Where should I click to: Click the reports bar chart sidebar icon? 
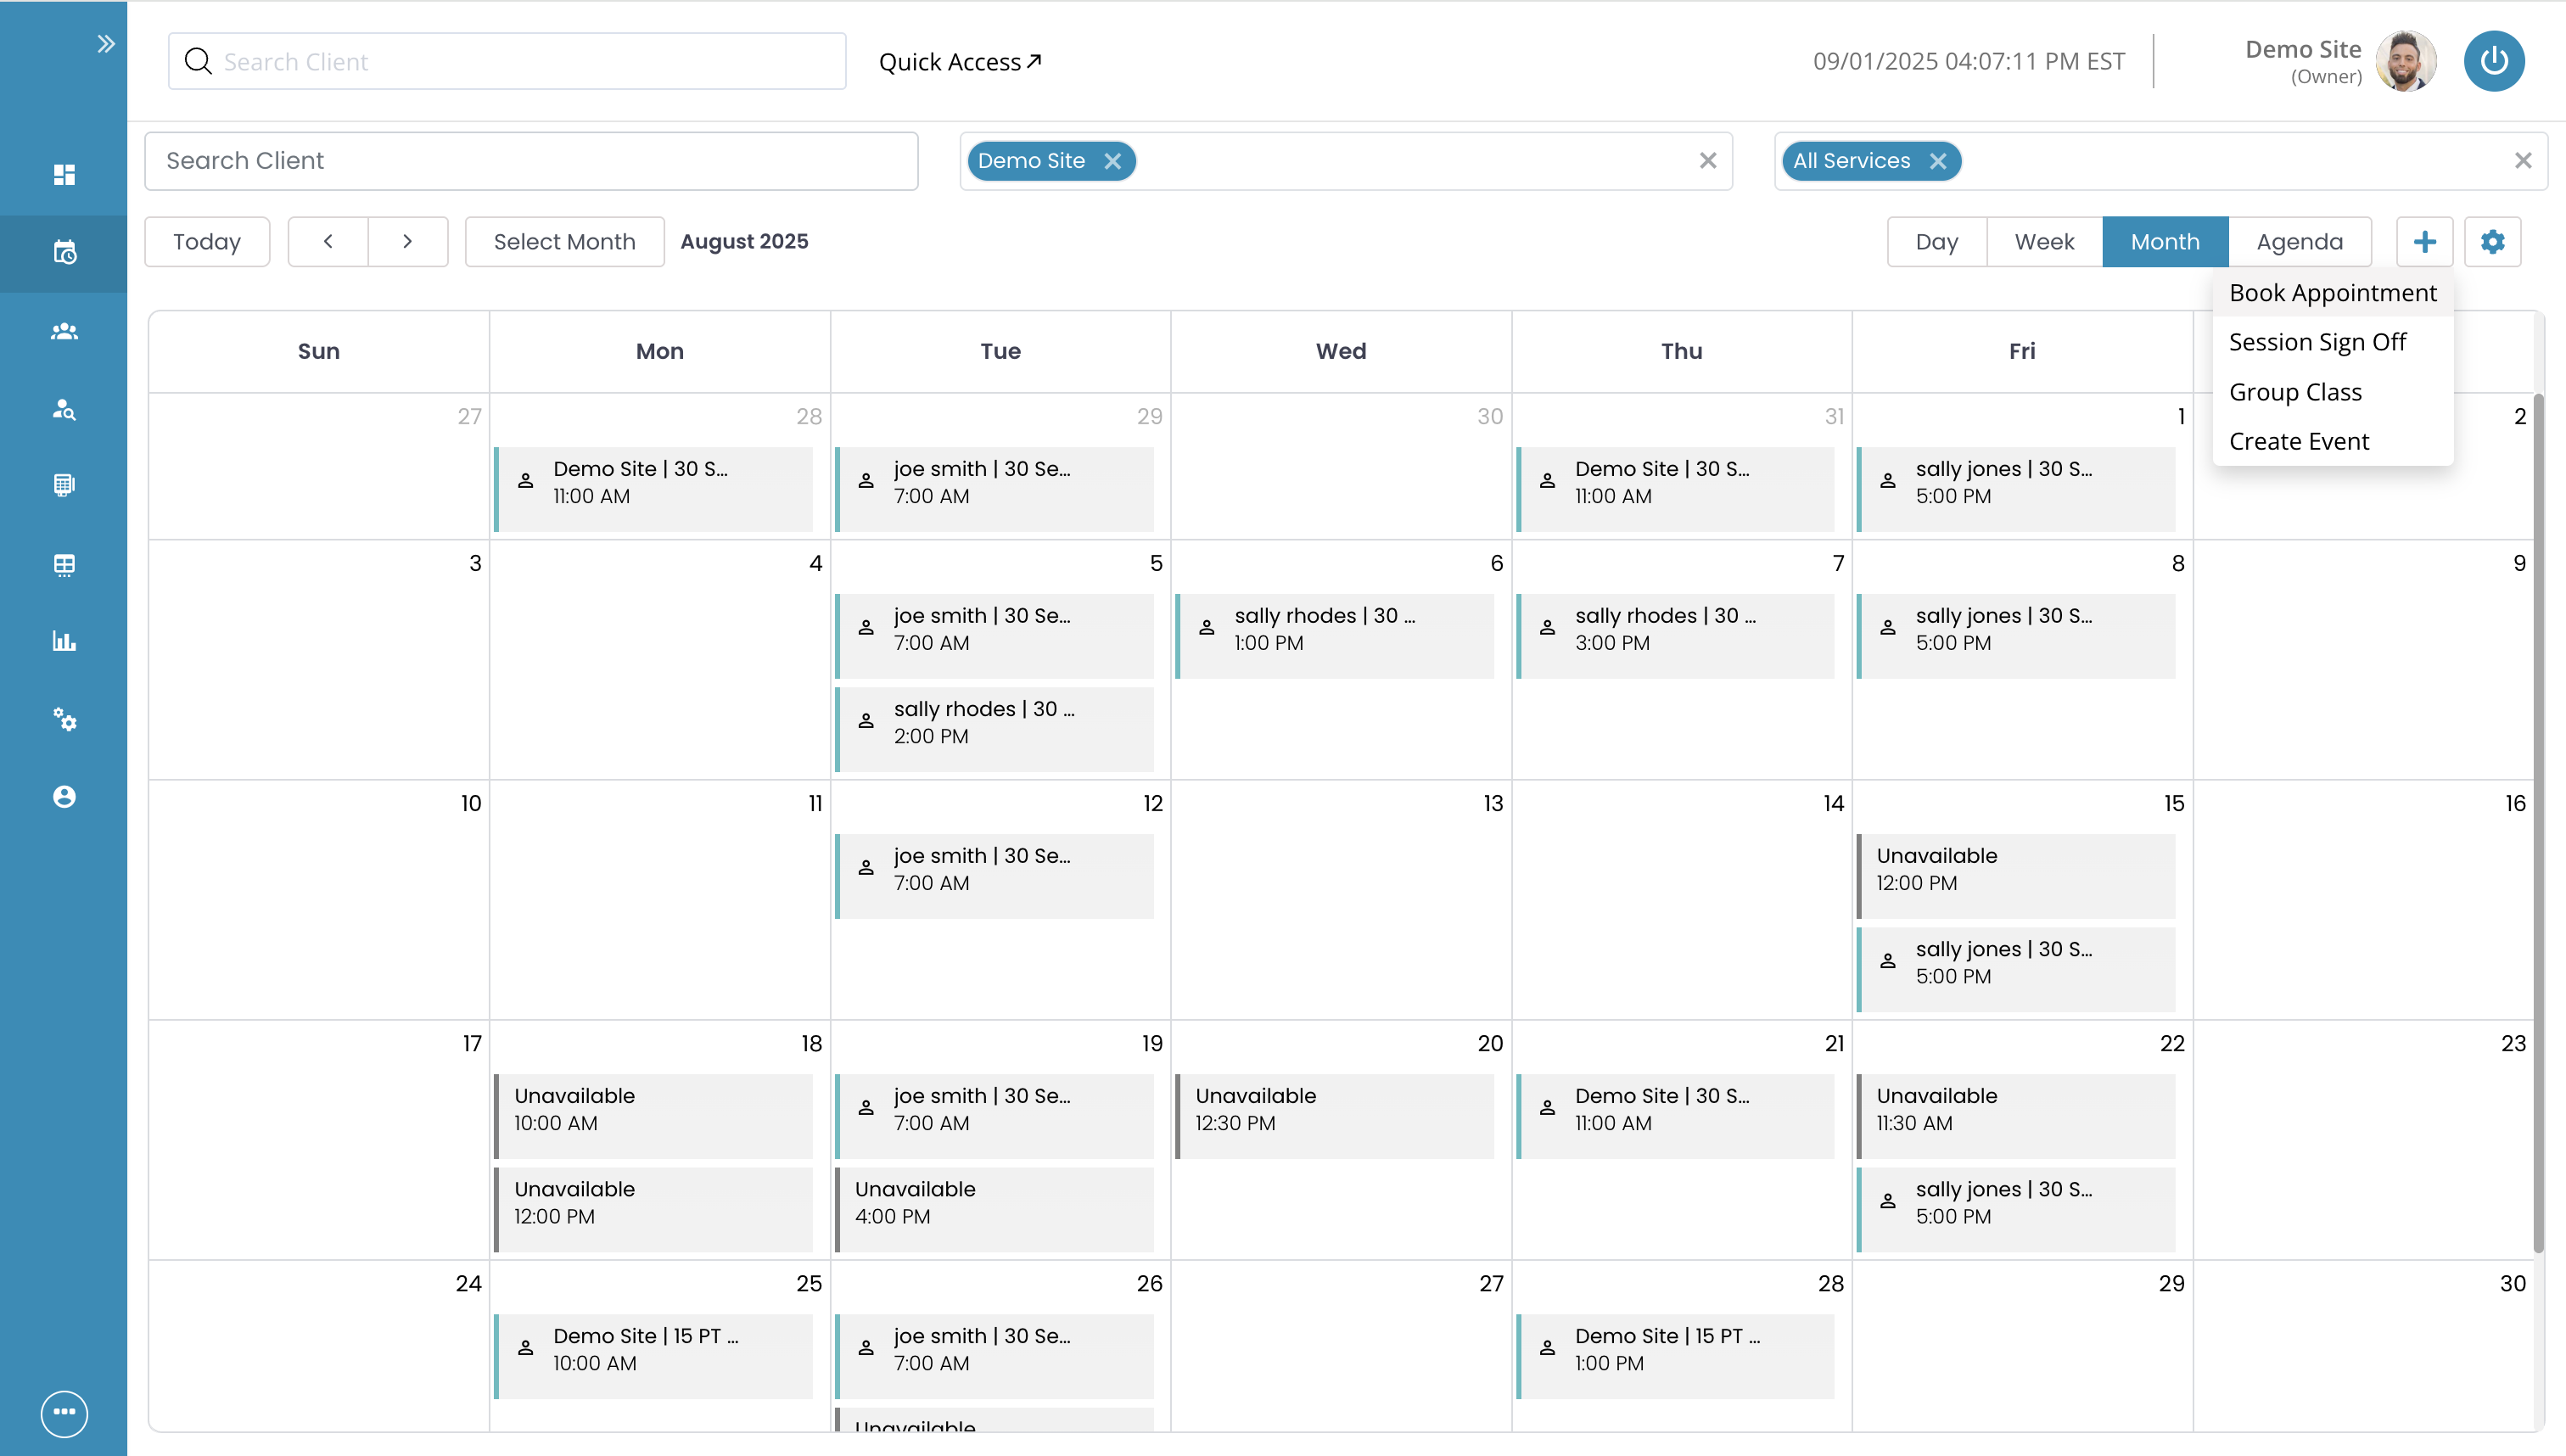[64, 641]
